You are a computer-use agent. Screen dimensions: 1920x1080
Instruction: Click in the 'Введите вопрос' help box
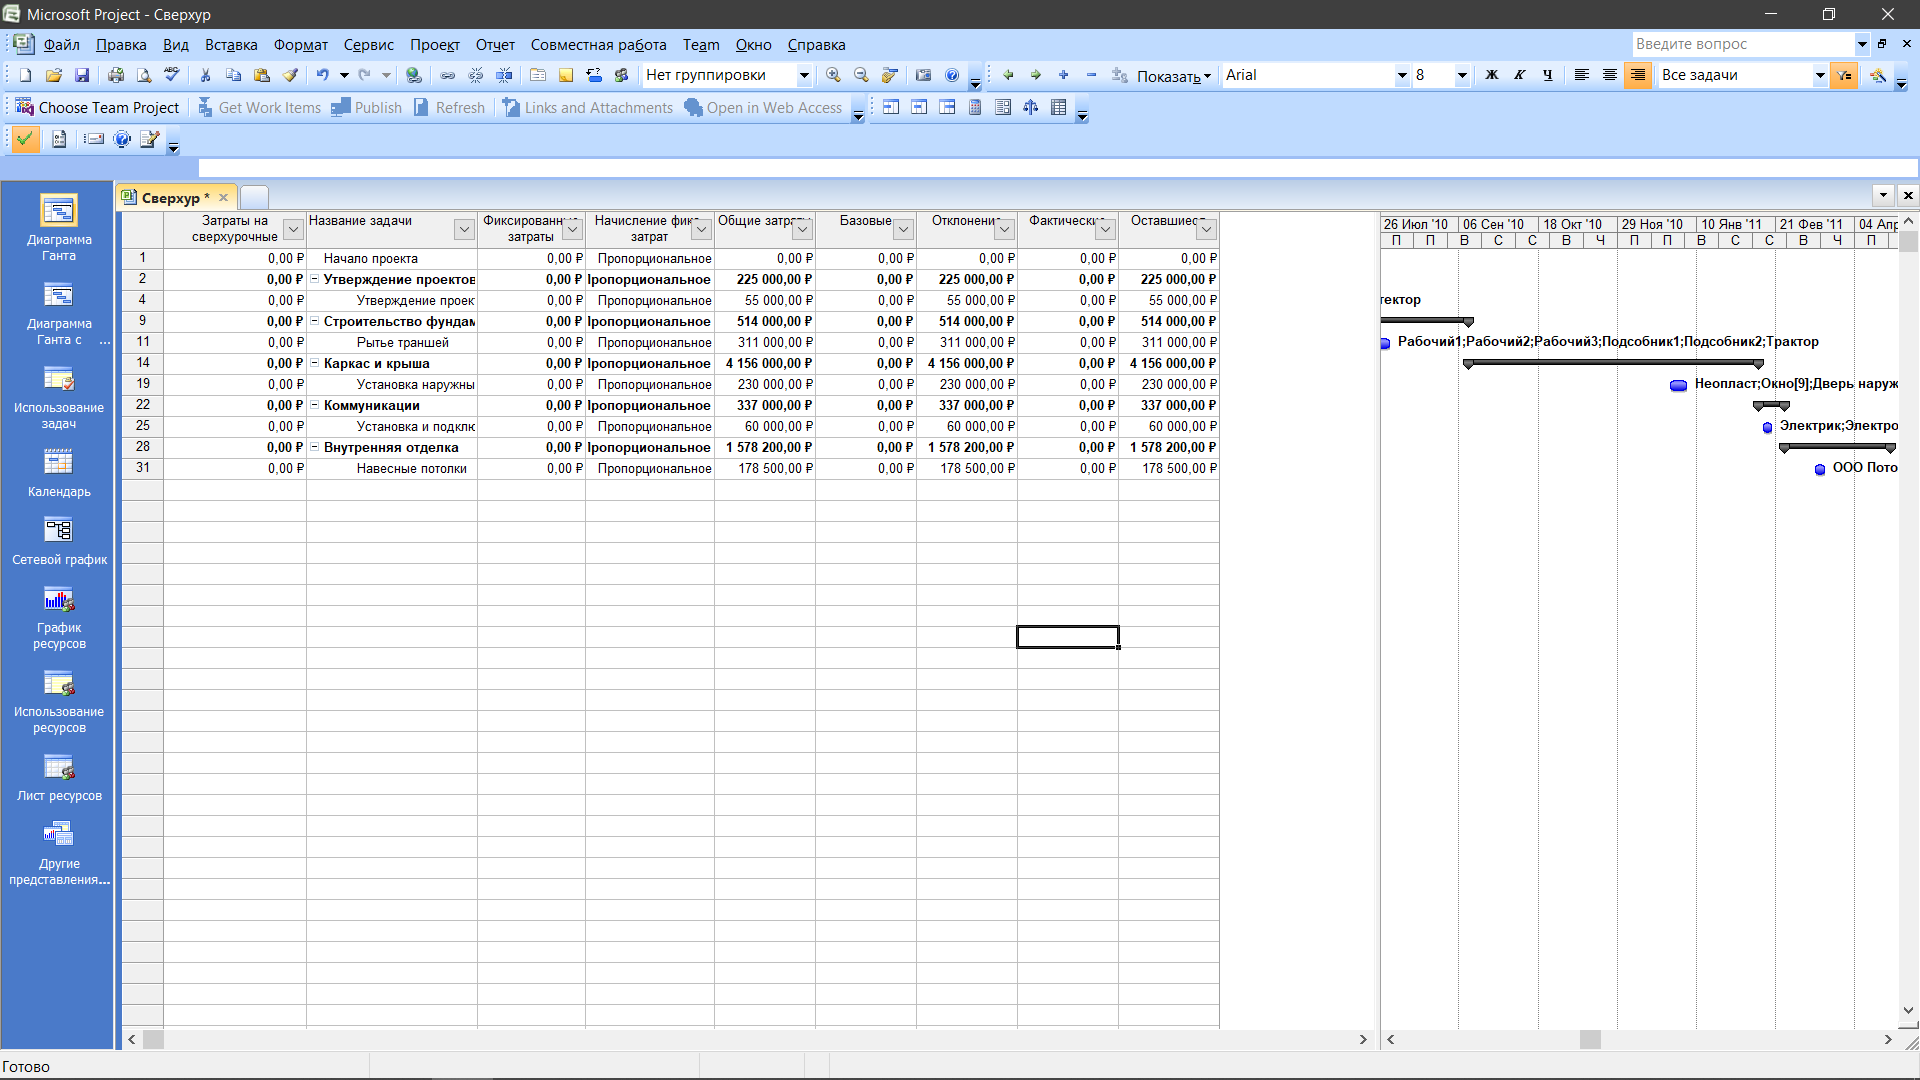[1743, 44]
